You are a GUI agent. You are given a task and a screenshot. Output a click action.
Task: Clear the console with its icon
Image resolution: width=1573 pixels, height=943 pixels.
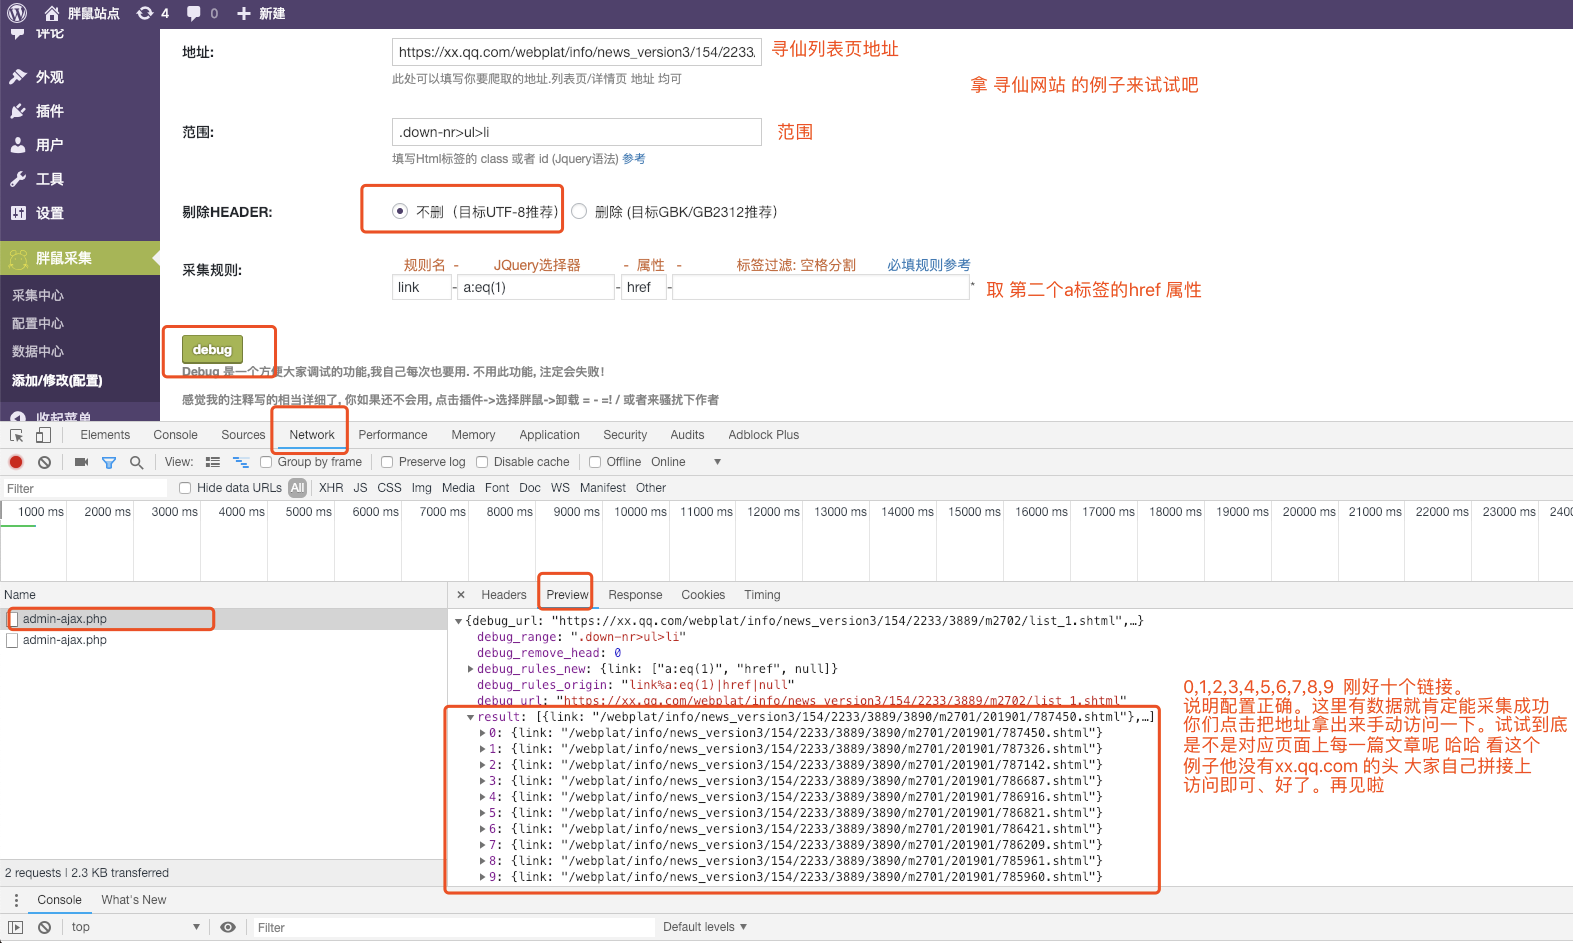tap(44, 928)
